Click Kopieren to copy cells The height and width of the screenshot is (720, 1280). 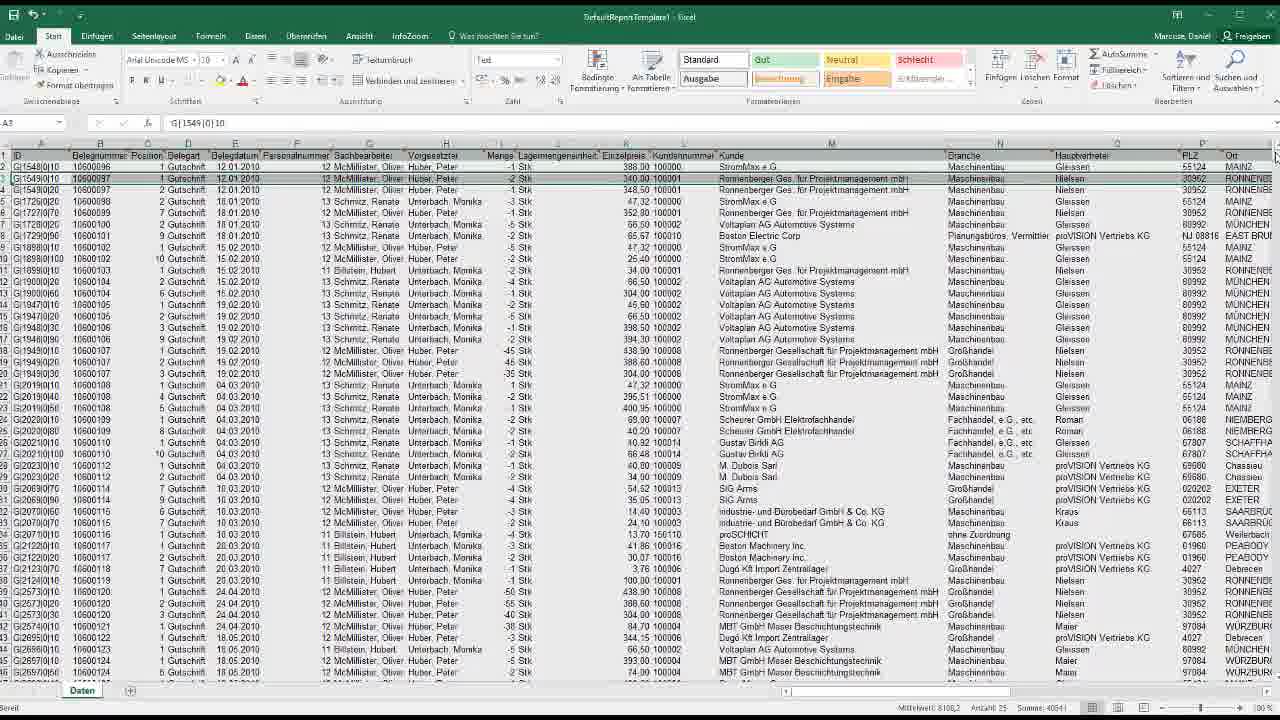click(56, 70)
